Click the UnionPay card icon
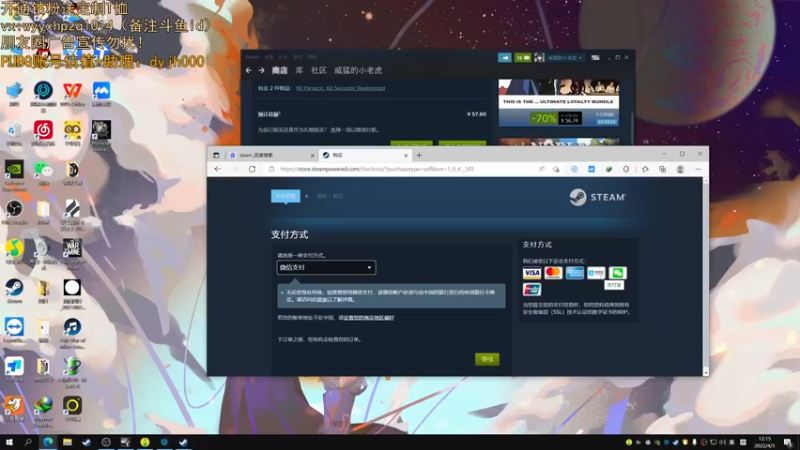 [x=532, y=290]
